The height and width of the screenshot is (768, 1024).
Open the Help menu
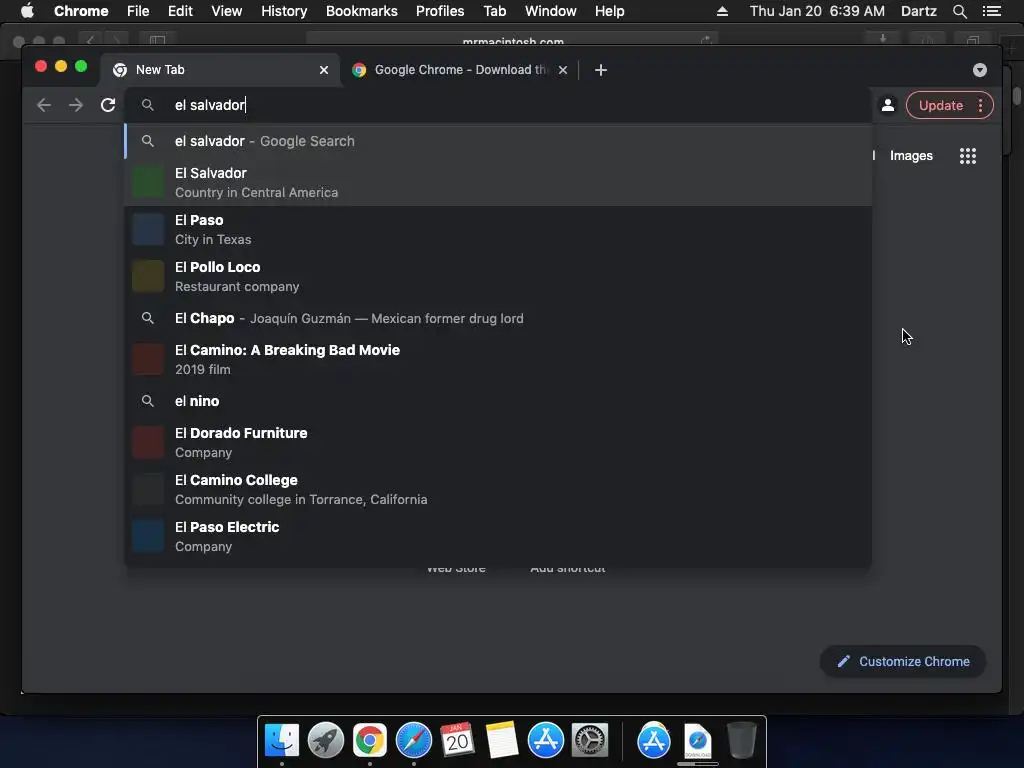(x=609, y=11)
